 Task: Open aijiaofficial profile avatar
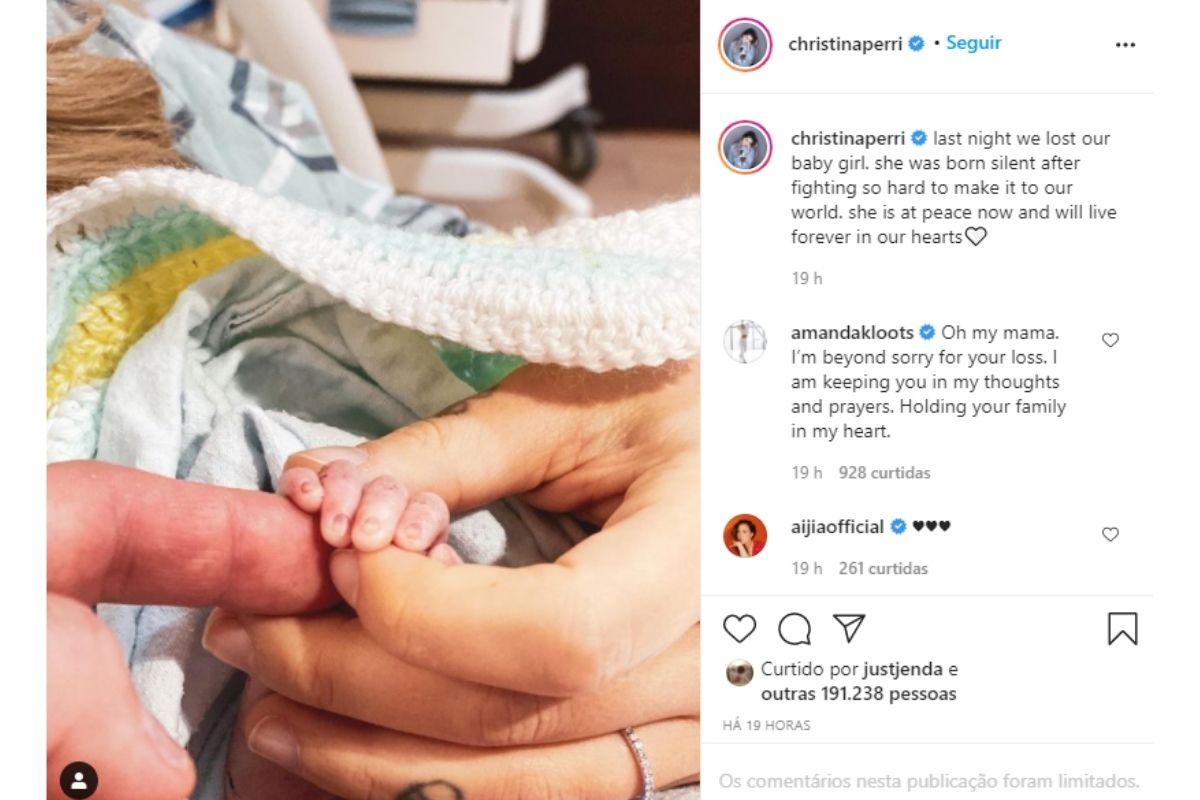click(x=745, y=536)
